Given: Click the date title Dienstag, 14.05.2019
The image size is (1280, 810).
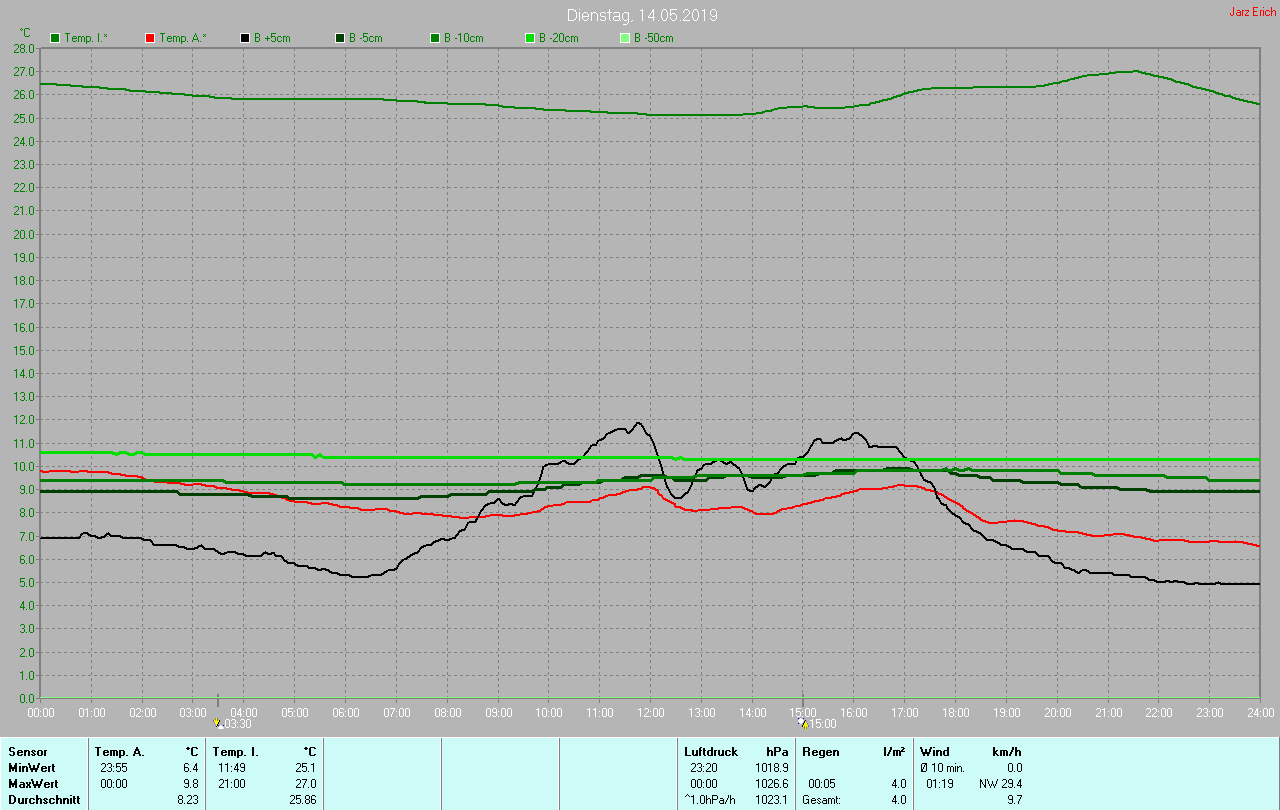Looking at the screenshot, I should [641, 15].
